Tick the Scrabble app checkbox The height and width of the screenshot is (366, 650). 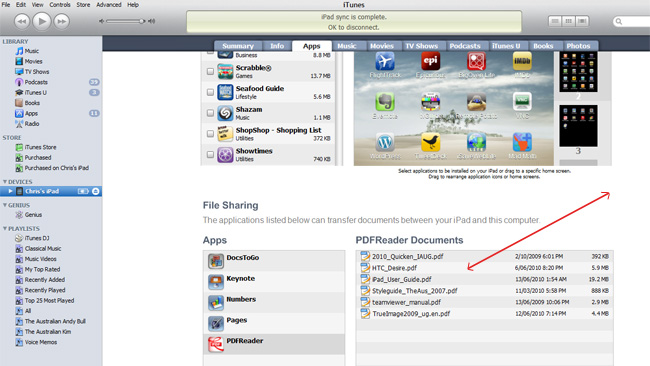click(x=210, y=71)
